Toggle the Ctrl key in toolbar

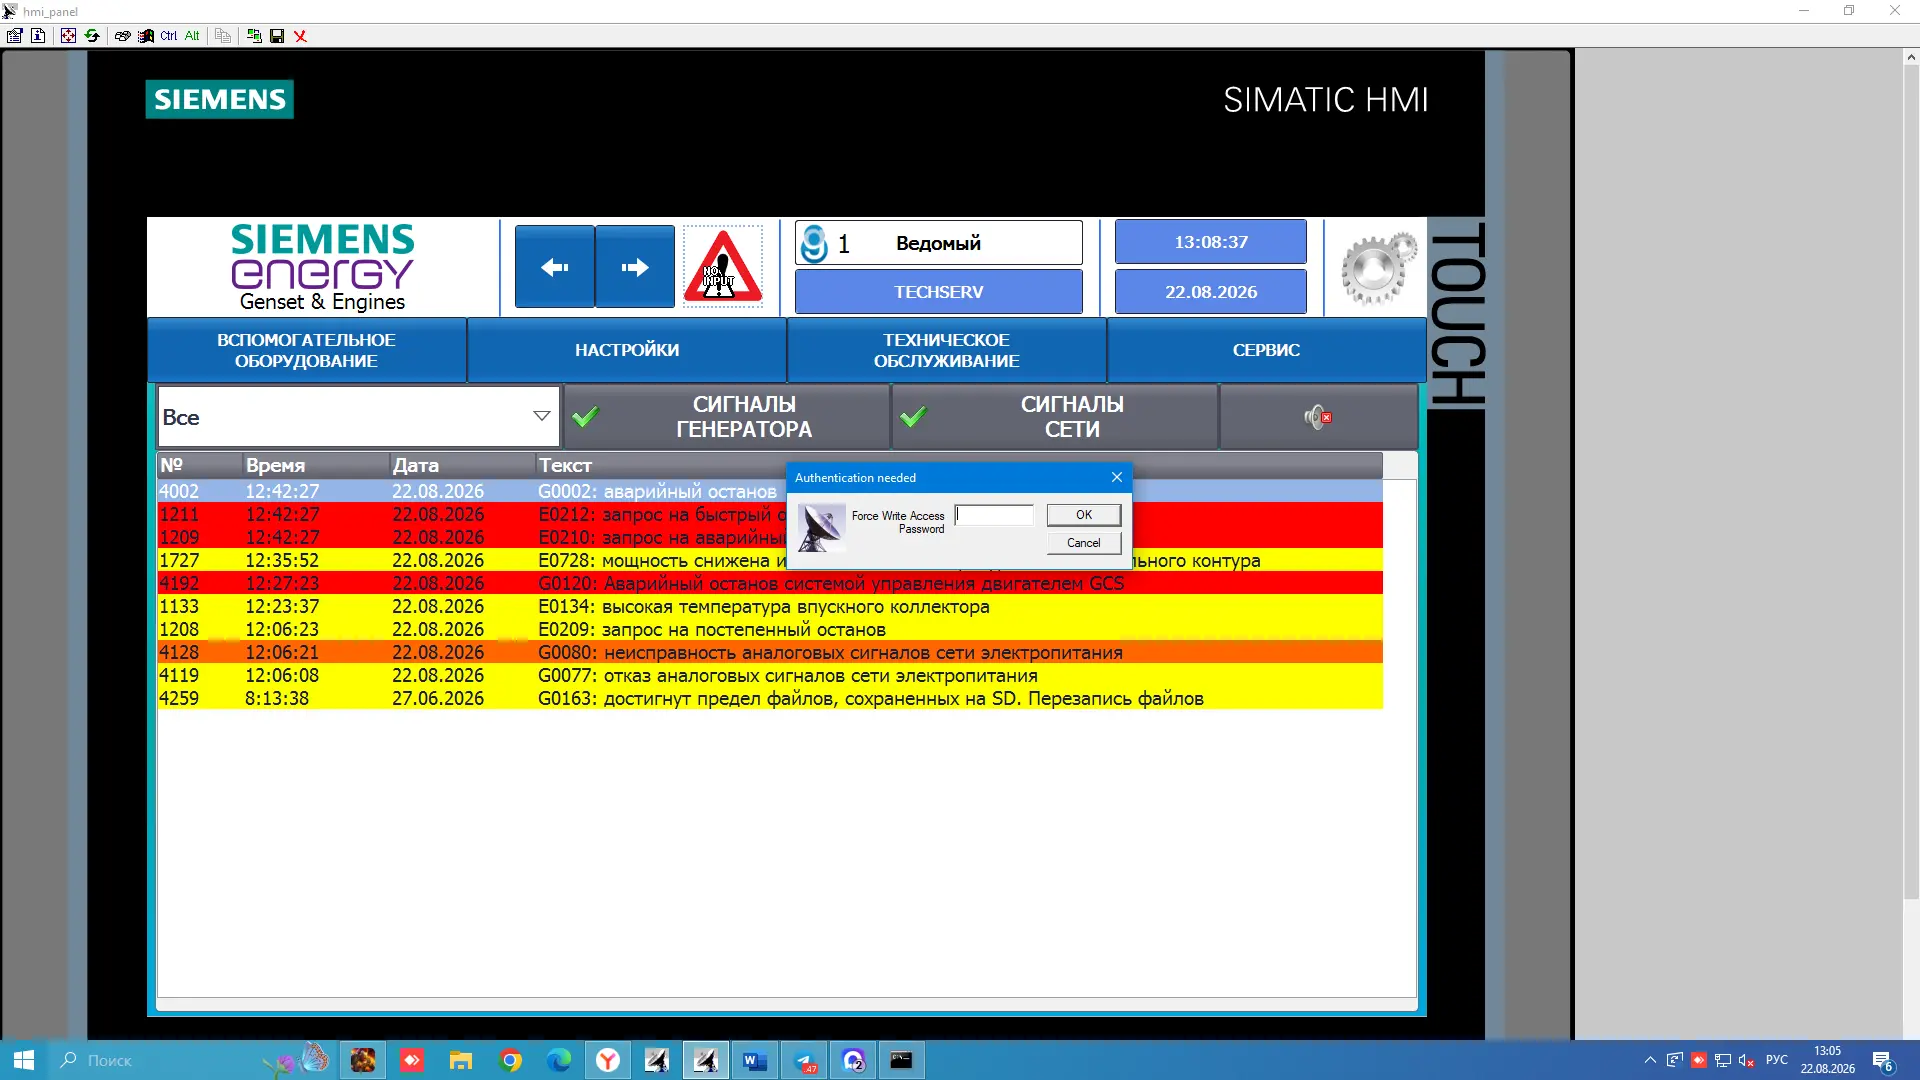[x=169, y=36]
